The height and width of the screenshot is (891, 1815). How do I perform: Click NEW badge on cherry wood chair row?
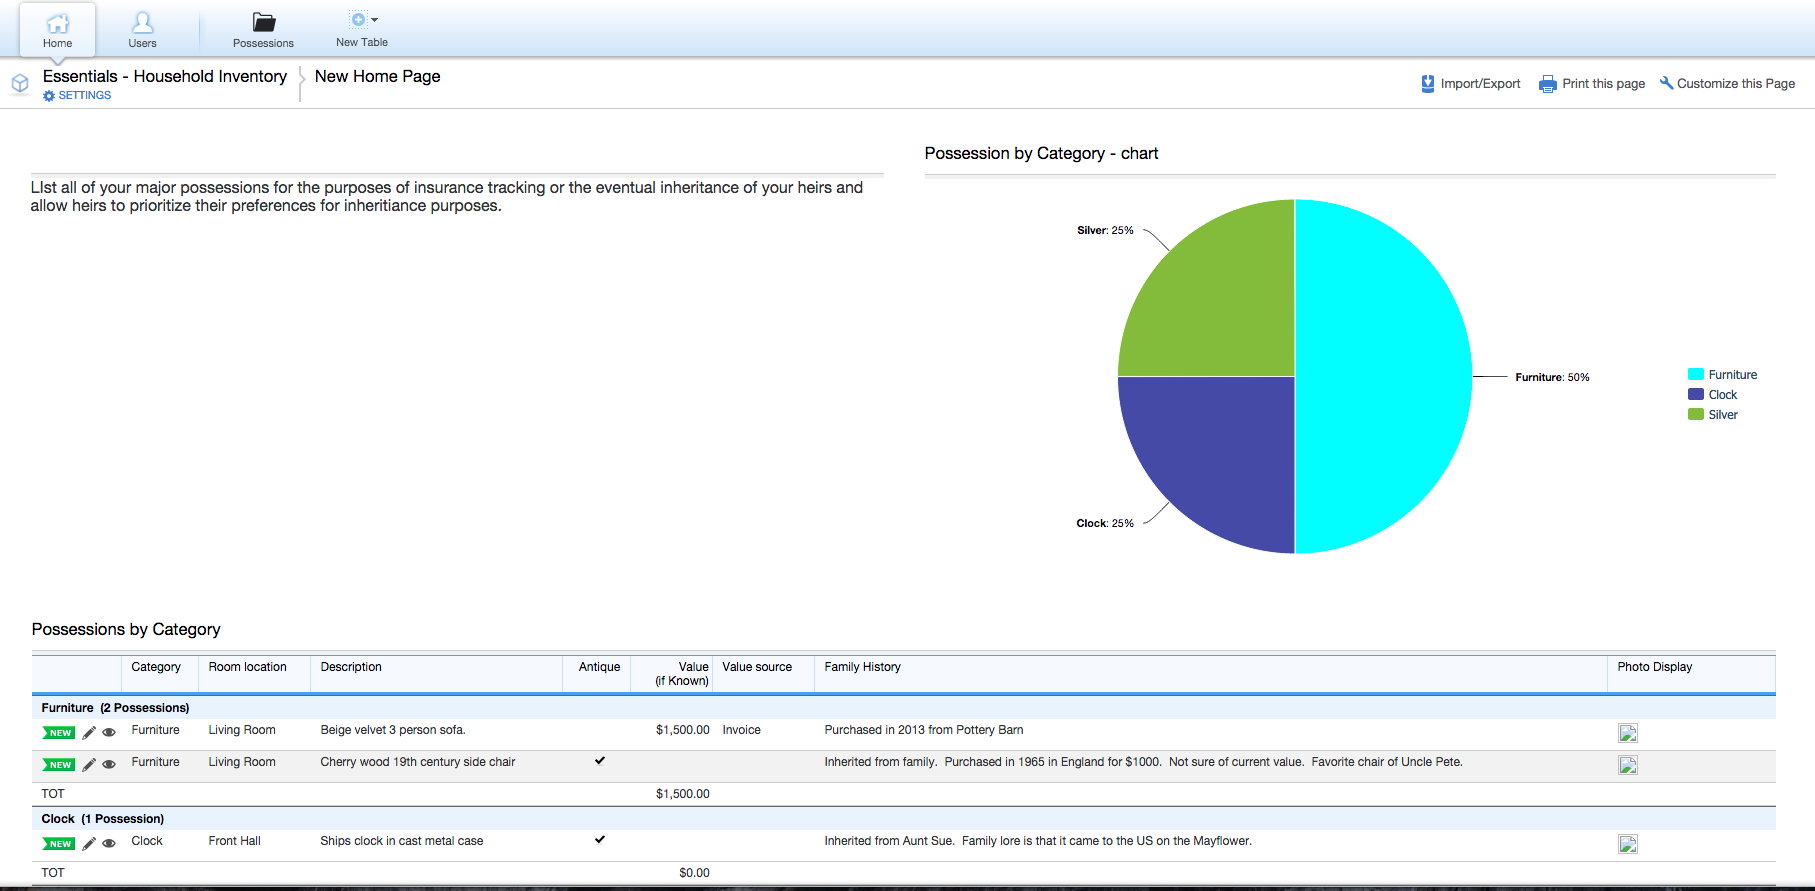point(59,765)
